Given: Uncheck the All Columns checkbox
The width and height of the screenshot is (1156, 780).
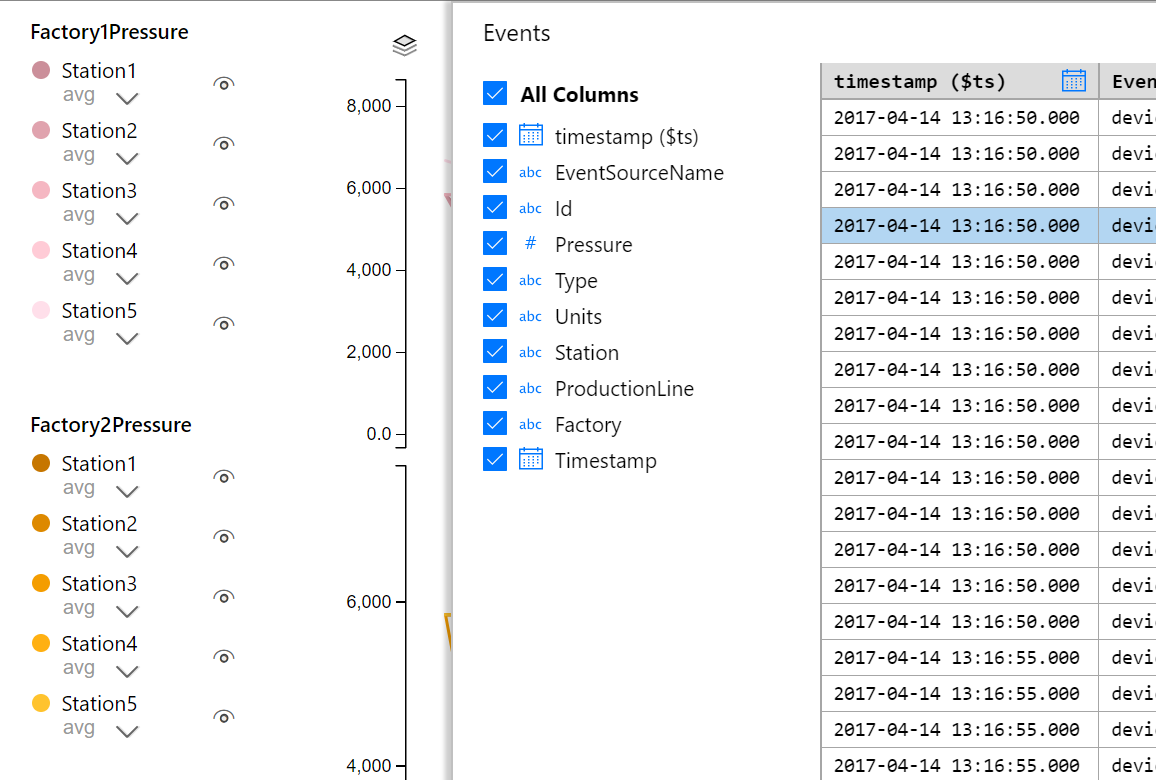Looking at the screenshot, I should click(495, 94).
